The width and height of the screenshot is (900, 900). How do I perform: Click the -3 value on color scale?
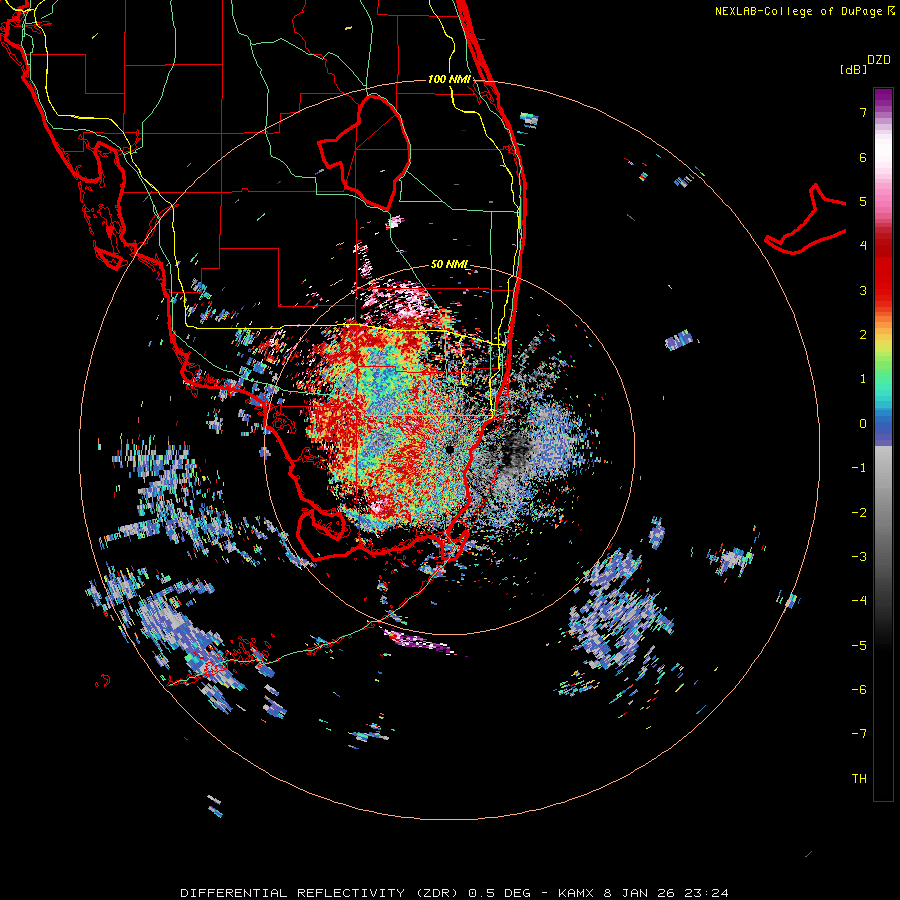pos(859,557)
